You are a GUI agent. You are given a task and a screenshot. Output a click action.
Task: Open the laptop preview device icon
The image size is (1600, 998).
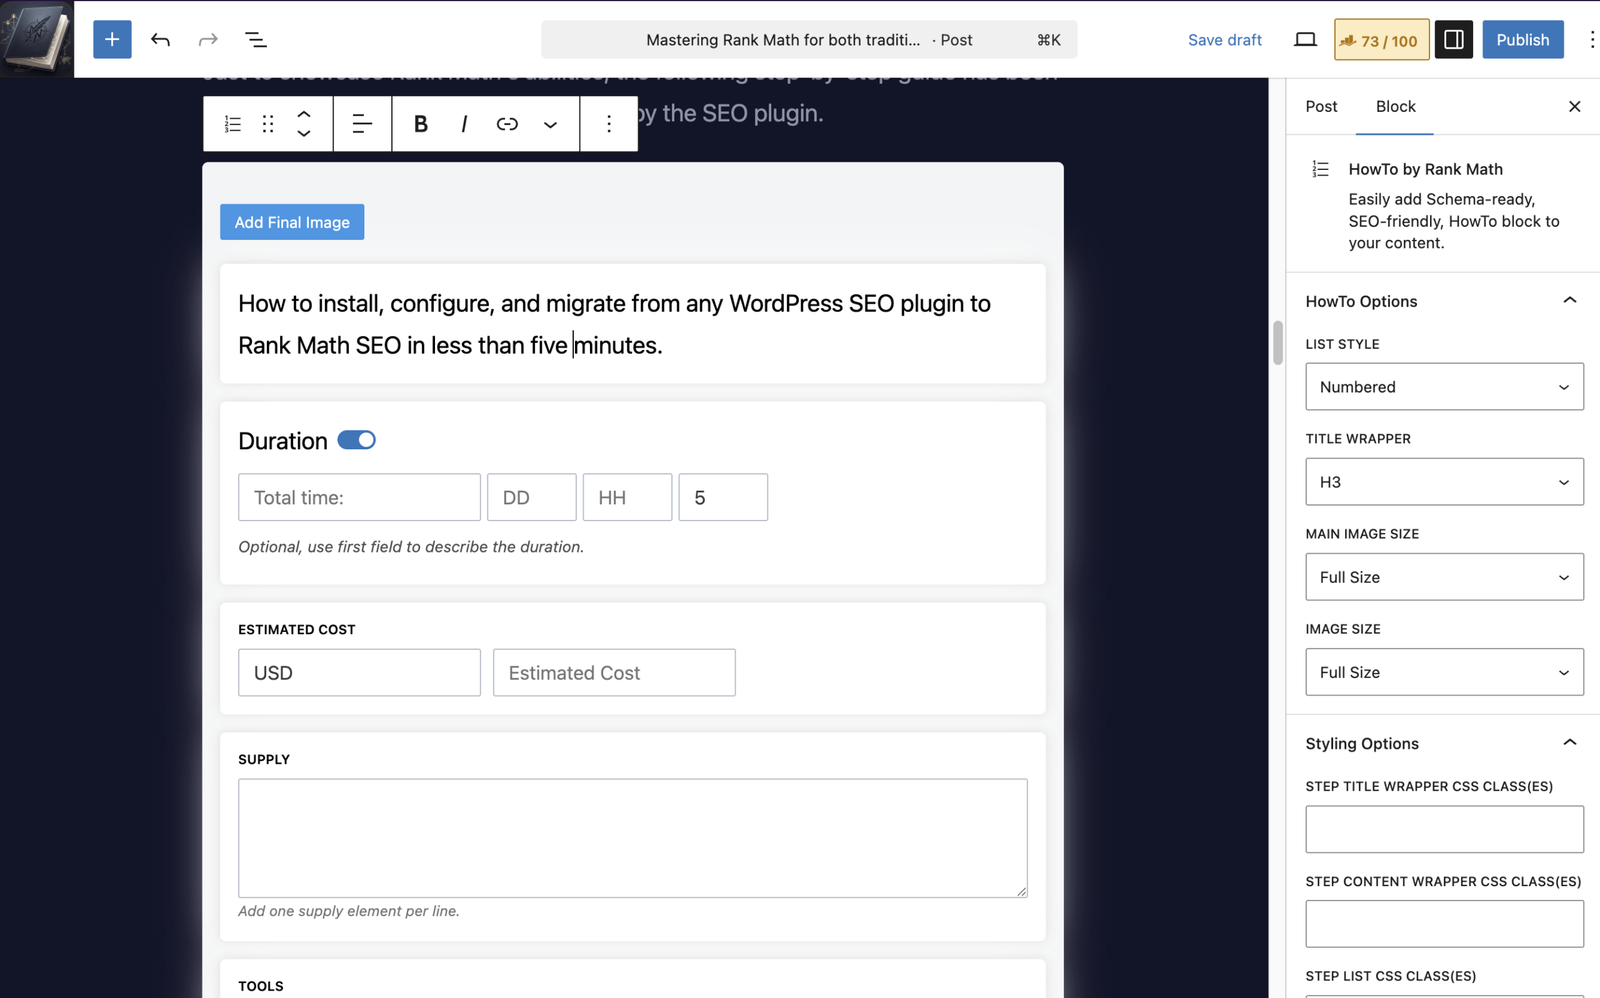1305,40
